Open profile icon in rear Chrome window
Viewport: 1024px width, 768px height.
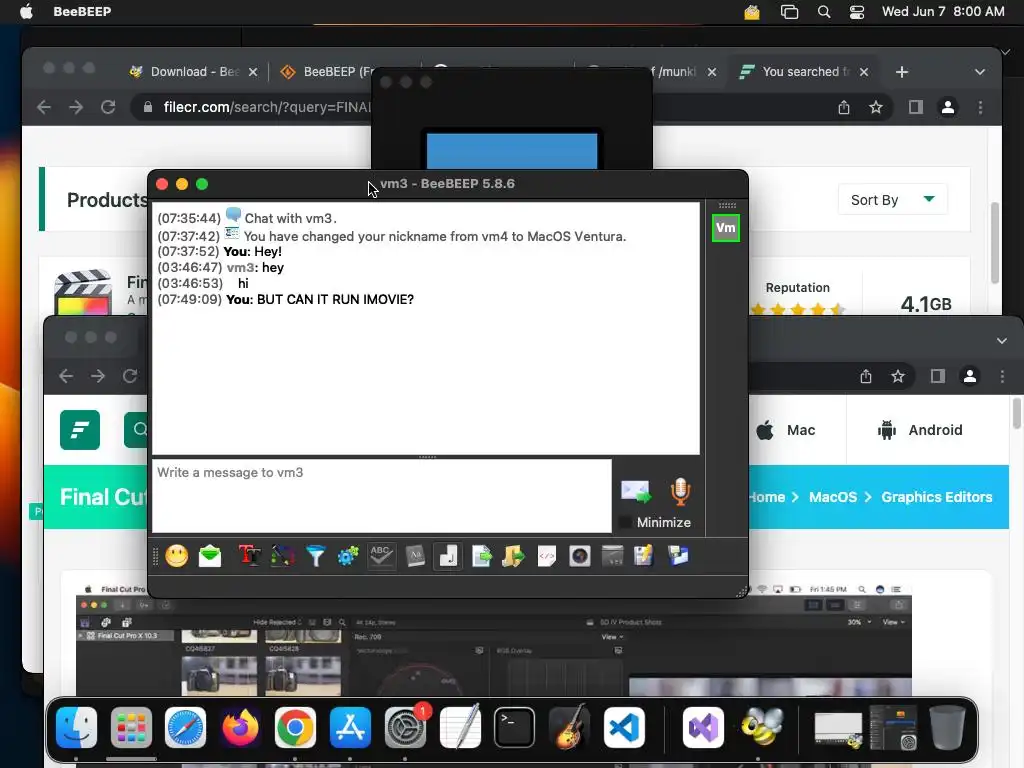(x=948, y=107)
